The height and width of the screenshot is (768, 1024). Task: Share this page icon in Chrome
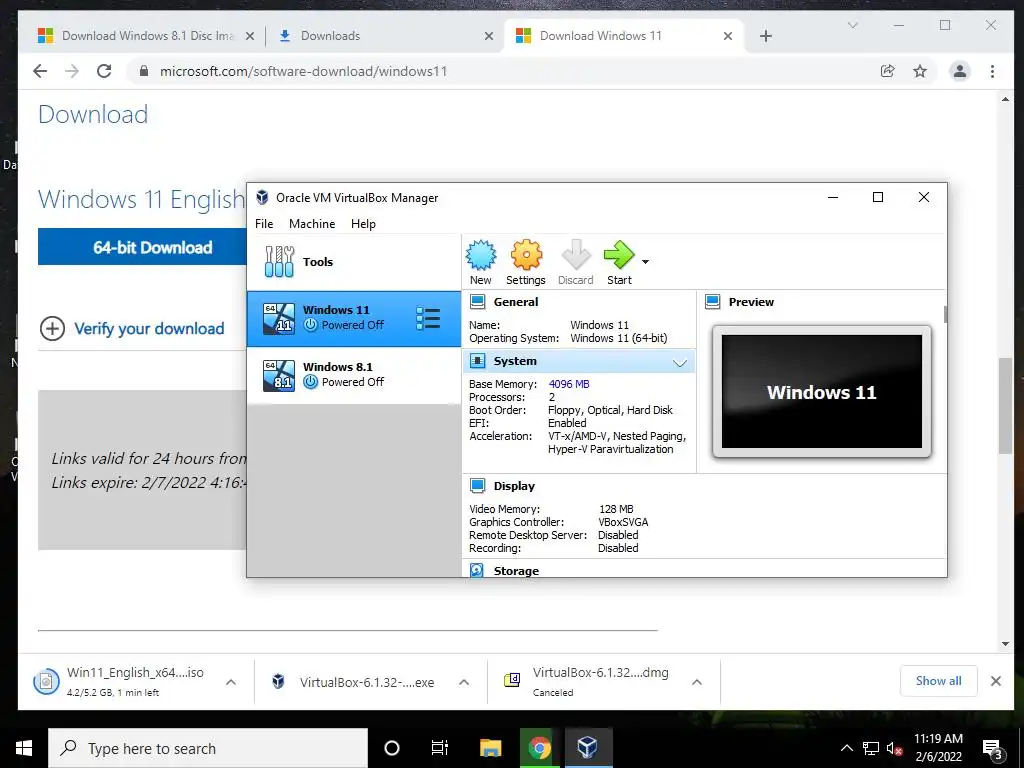pos(888,71)
